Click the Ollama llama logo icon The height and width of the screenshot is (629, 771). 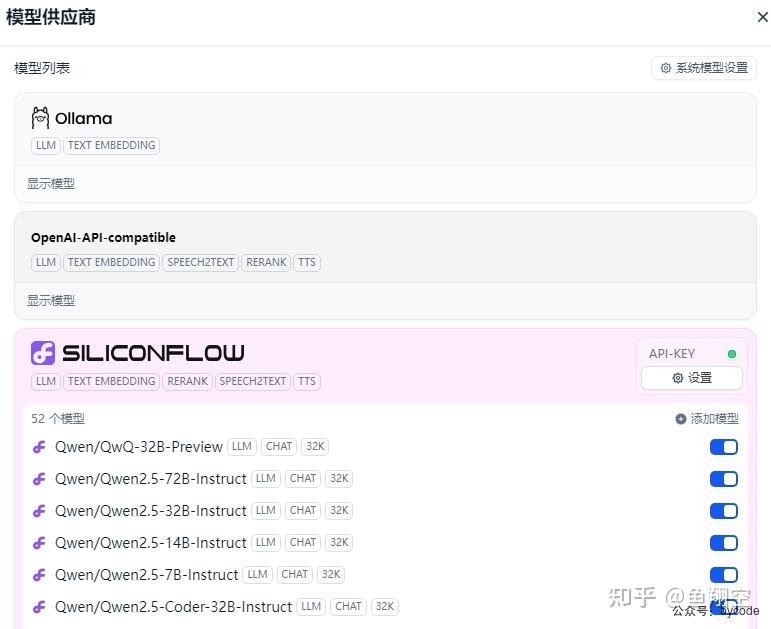point(40,118)
